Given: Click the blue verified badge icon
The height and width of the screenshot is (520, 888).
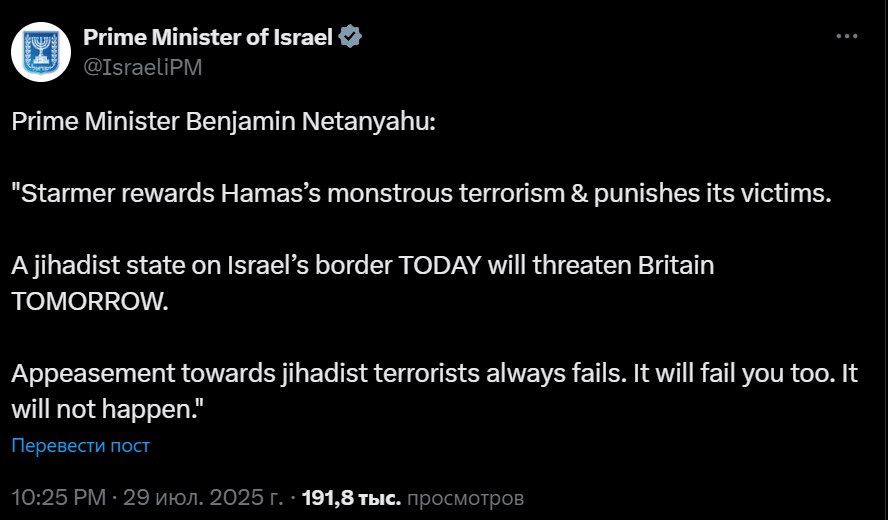Looking at the screenshot, I should 351,38.
